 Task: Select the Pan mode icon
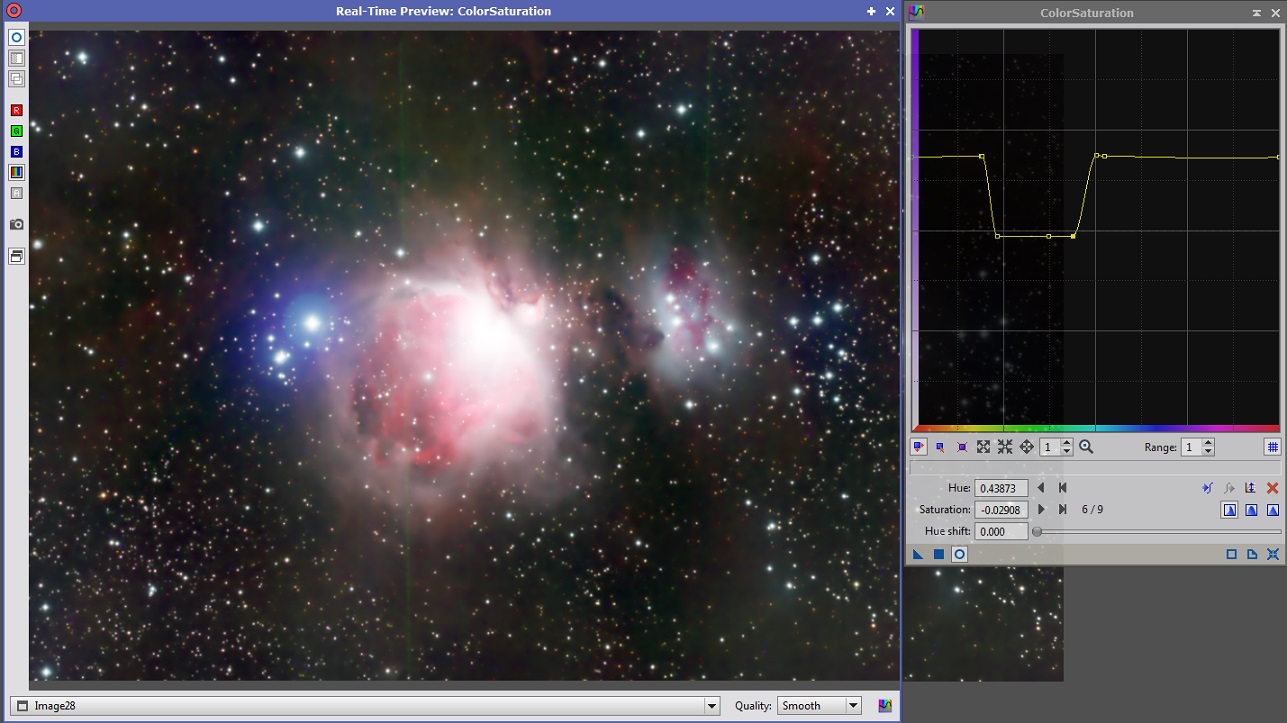(x=1026, y=447)
